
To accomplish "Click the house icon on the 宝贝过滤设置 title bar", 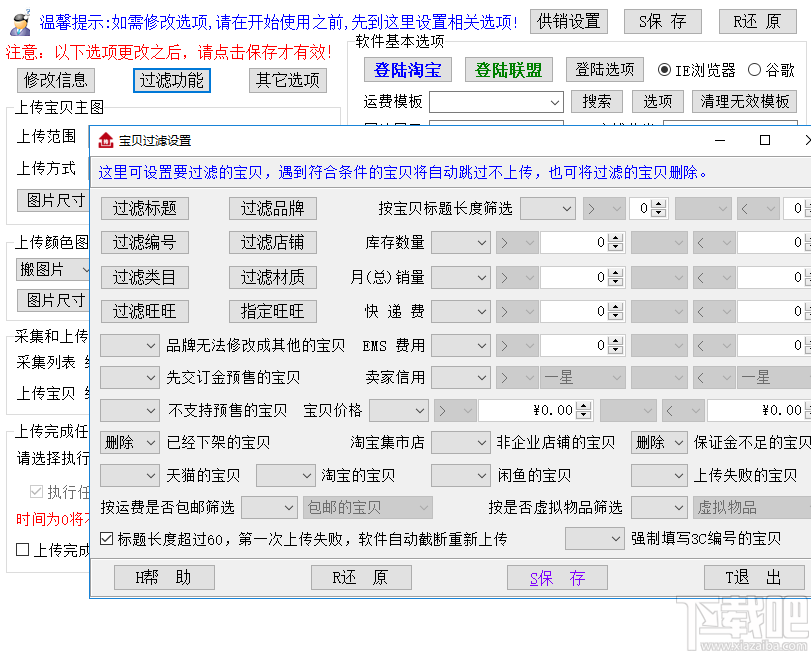I will click(x=106, y=140).
